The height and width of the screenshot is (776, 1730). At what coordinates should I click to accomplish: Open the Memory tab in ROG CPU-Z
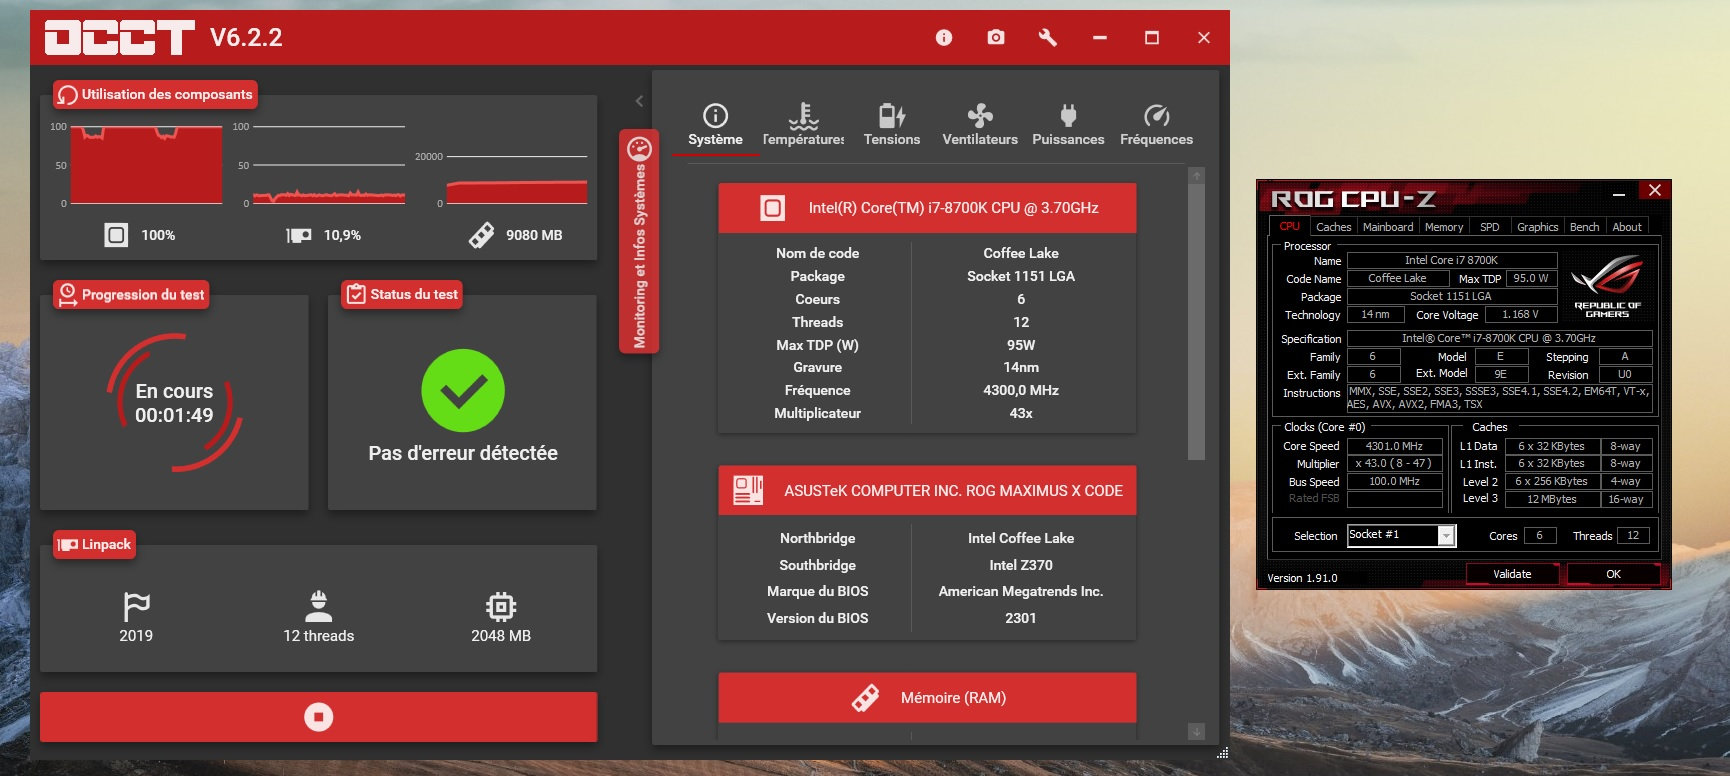click(x=1444, y=227)
